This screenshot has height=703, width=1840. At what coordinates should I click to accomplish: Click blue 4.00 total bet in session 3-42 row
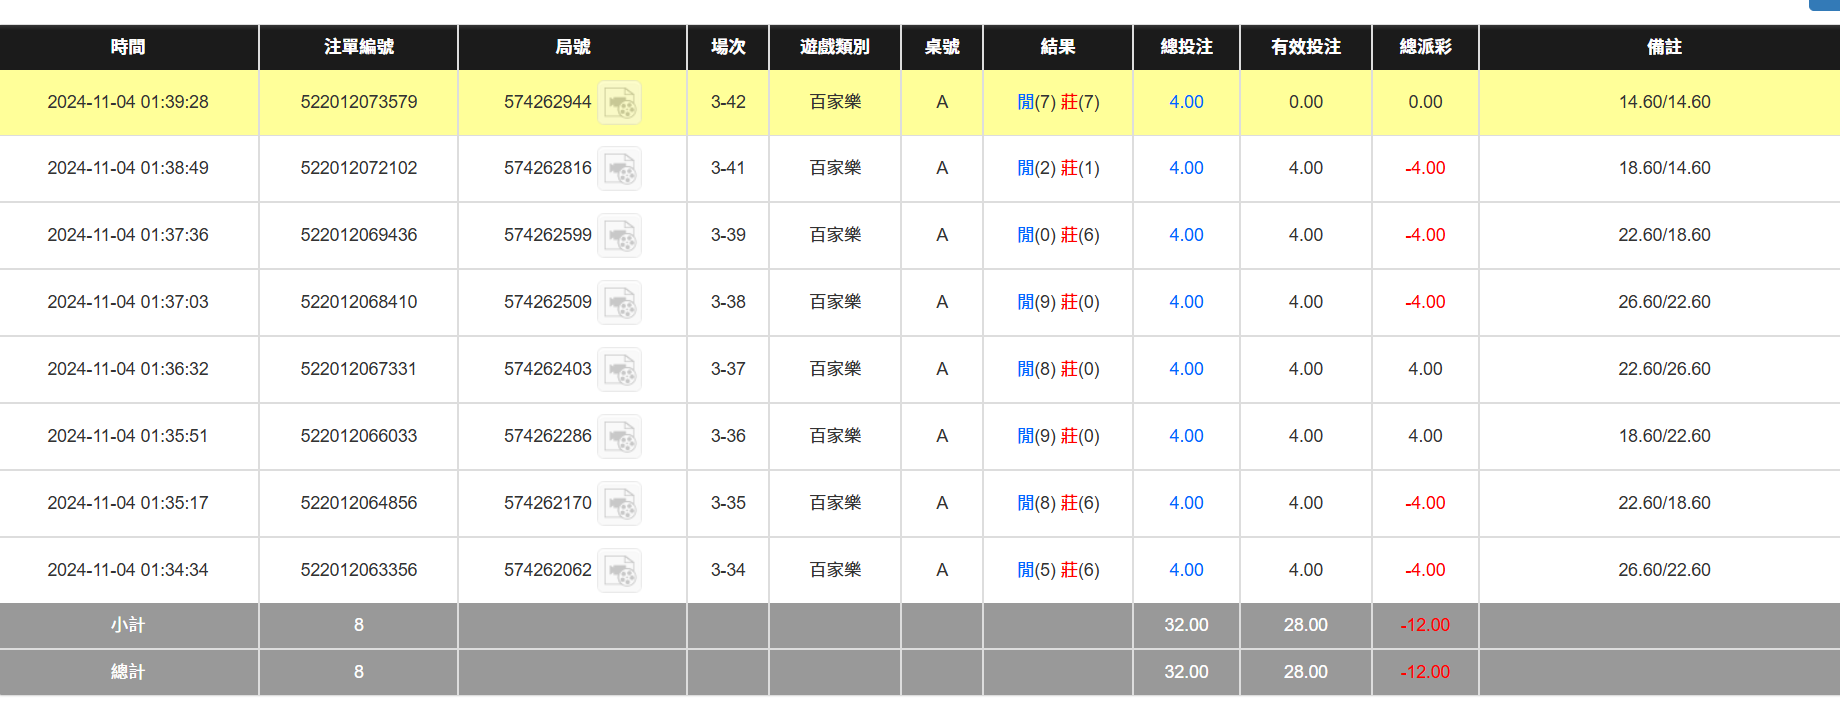click(x=1186, y=102)
